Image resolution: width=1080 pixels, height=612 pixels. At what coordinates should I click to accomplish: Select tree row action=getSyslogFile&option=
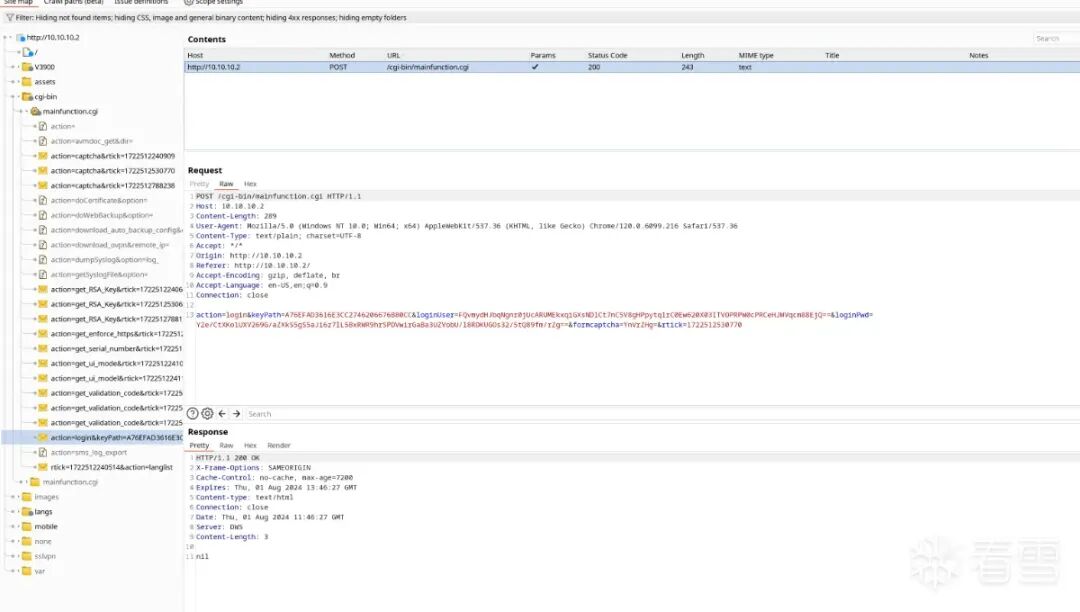pyautogui.click(x=99, y=275)
